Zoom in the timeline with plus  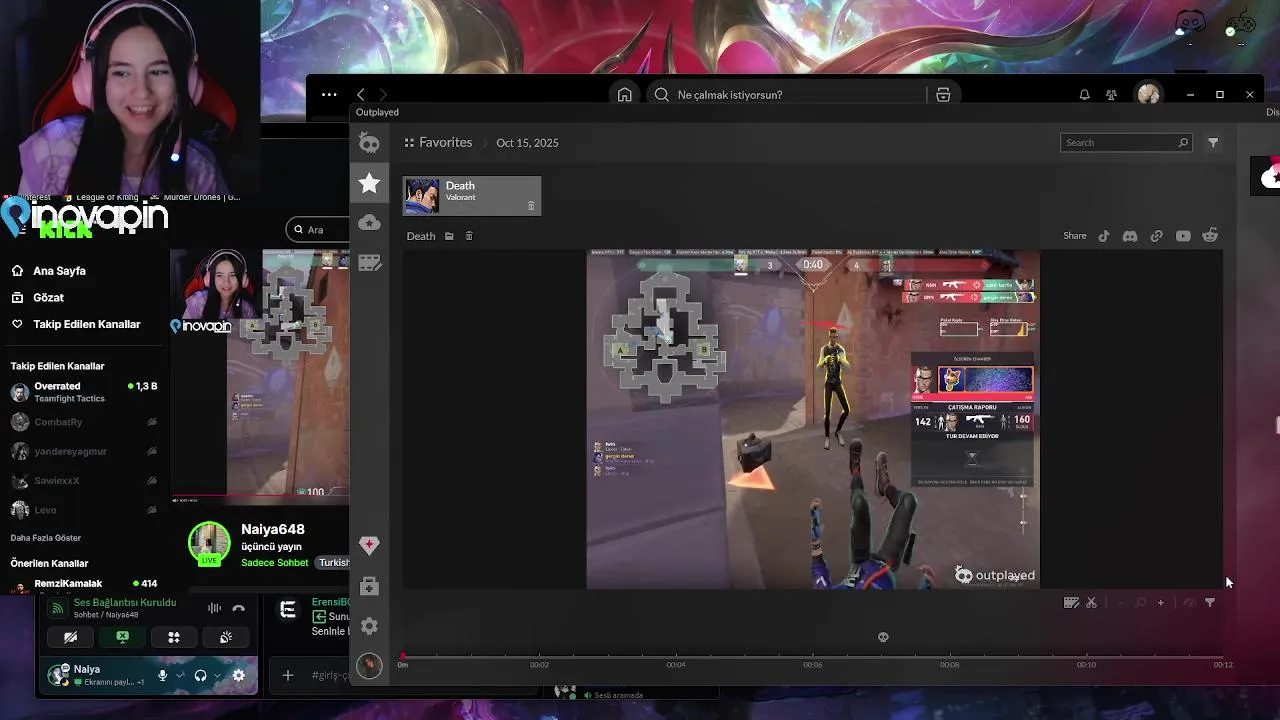(x=1160, y=603)
